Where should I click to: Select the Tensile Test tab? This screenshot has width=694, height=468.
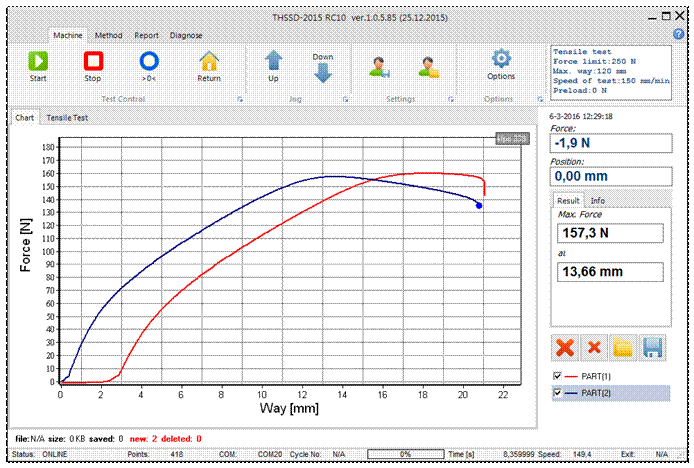coord(67,118)
